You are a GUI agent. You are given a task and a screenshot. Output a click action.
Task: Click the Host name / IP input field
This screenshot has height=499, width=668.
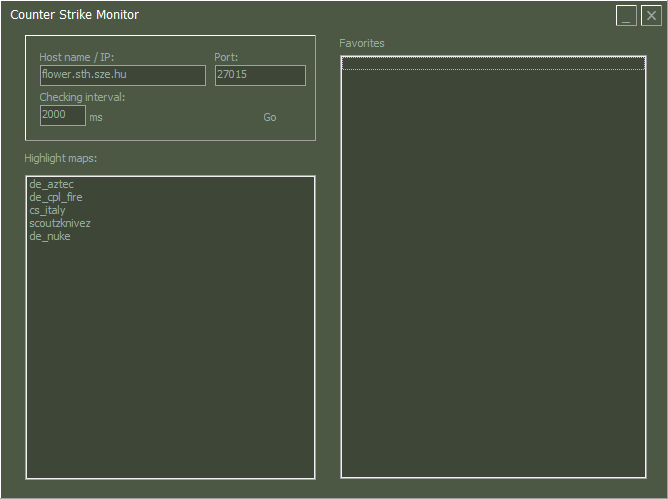[x=122, y=75]
